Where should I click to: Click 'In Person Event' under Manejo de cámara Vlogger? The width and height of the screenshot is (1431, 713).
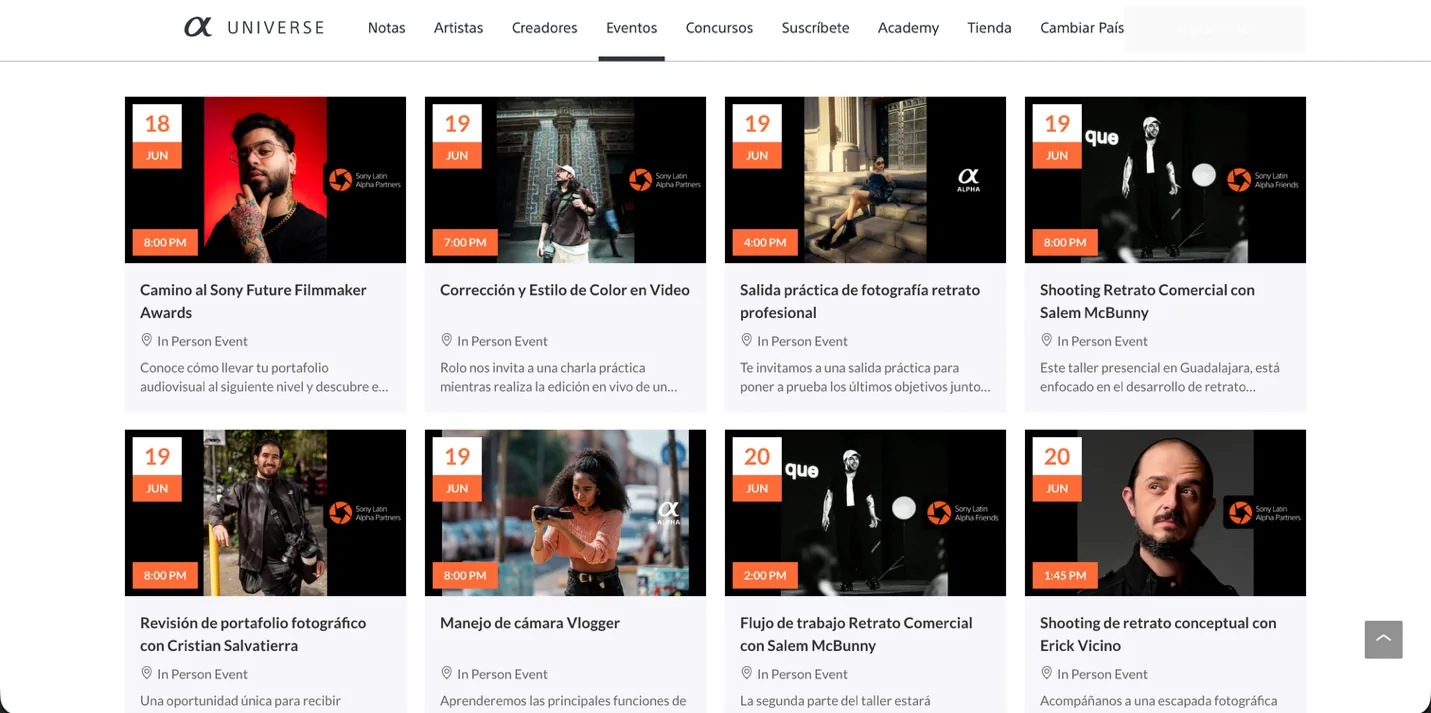502,674
